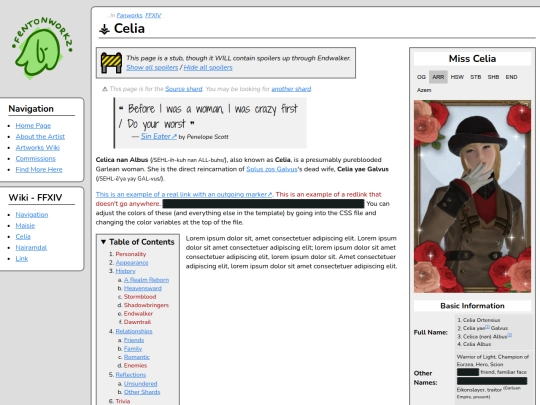Click the warning triangle icon before shard note

tap(105, 89)
